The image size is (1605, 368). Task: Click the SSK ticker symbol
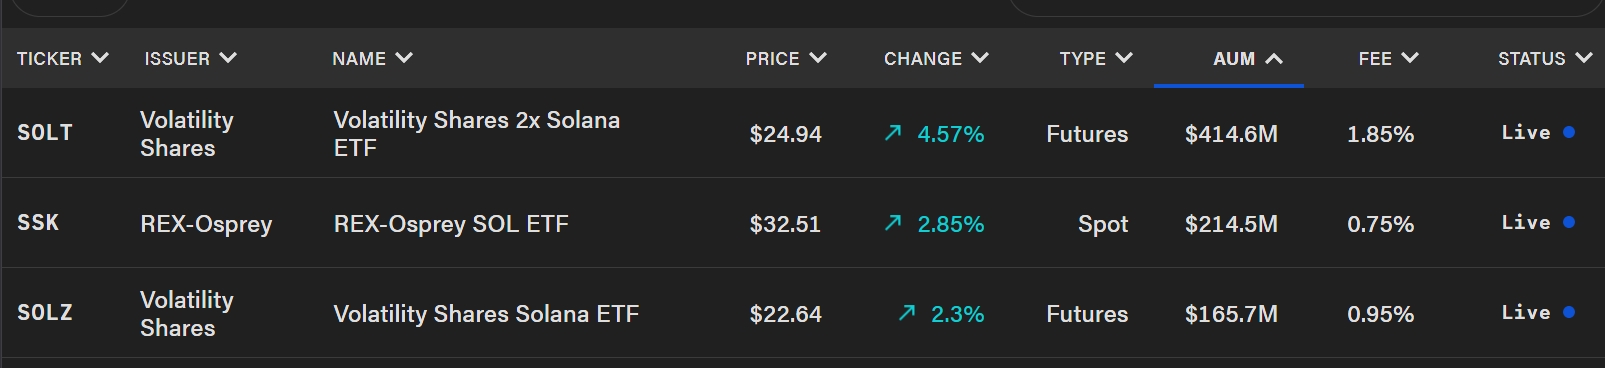[x=38, y=222]
